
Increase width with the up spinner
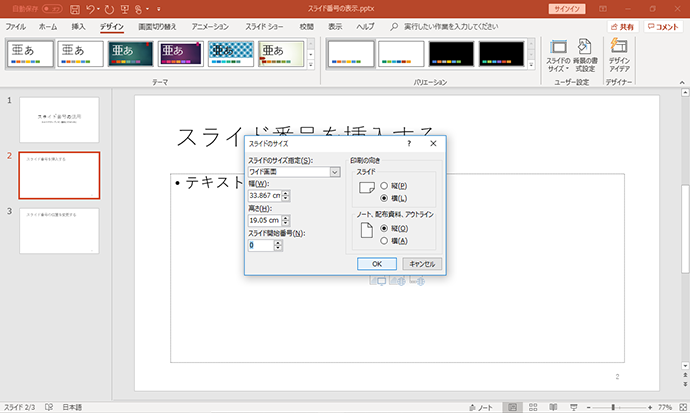click(x=286, y=193)
